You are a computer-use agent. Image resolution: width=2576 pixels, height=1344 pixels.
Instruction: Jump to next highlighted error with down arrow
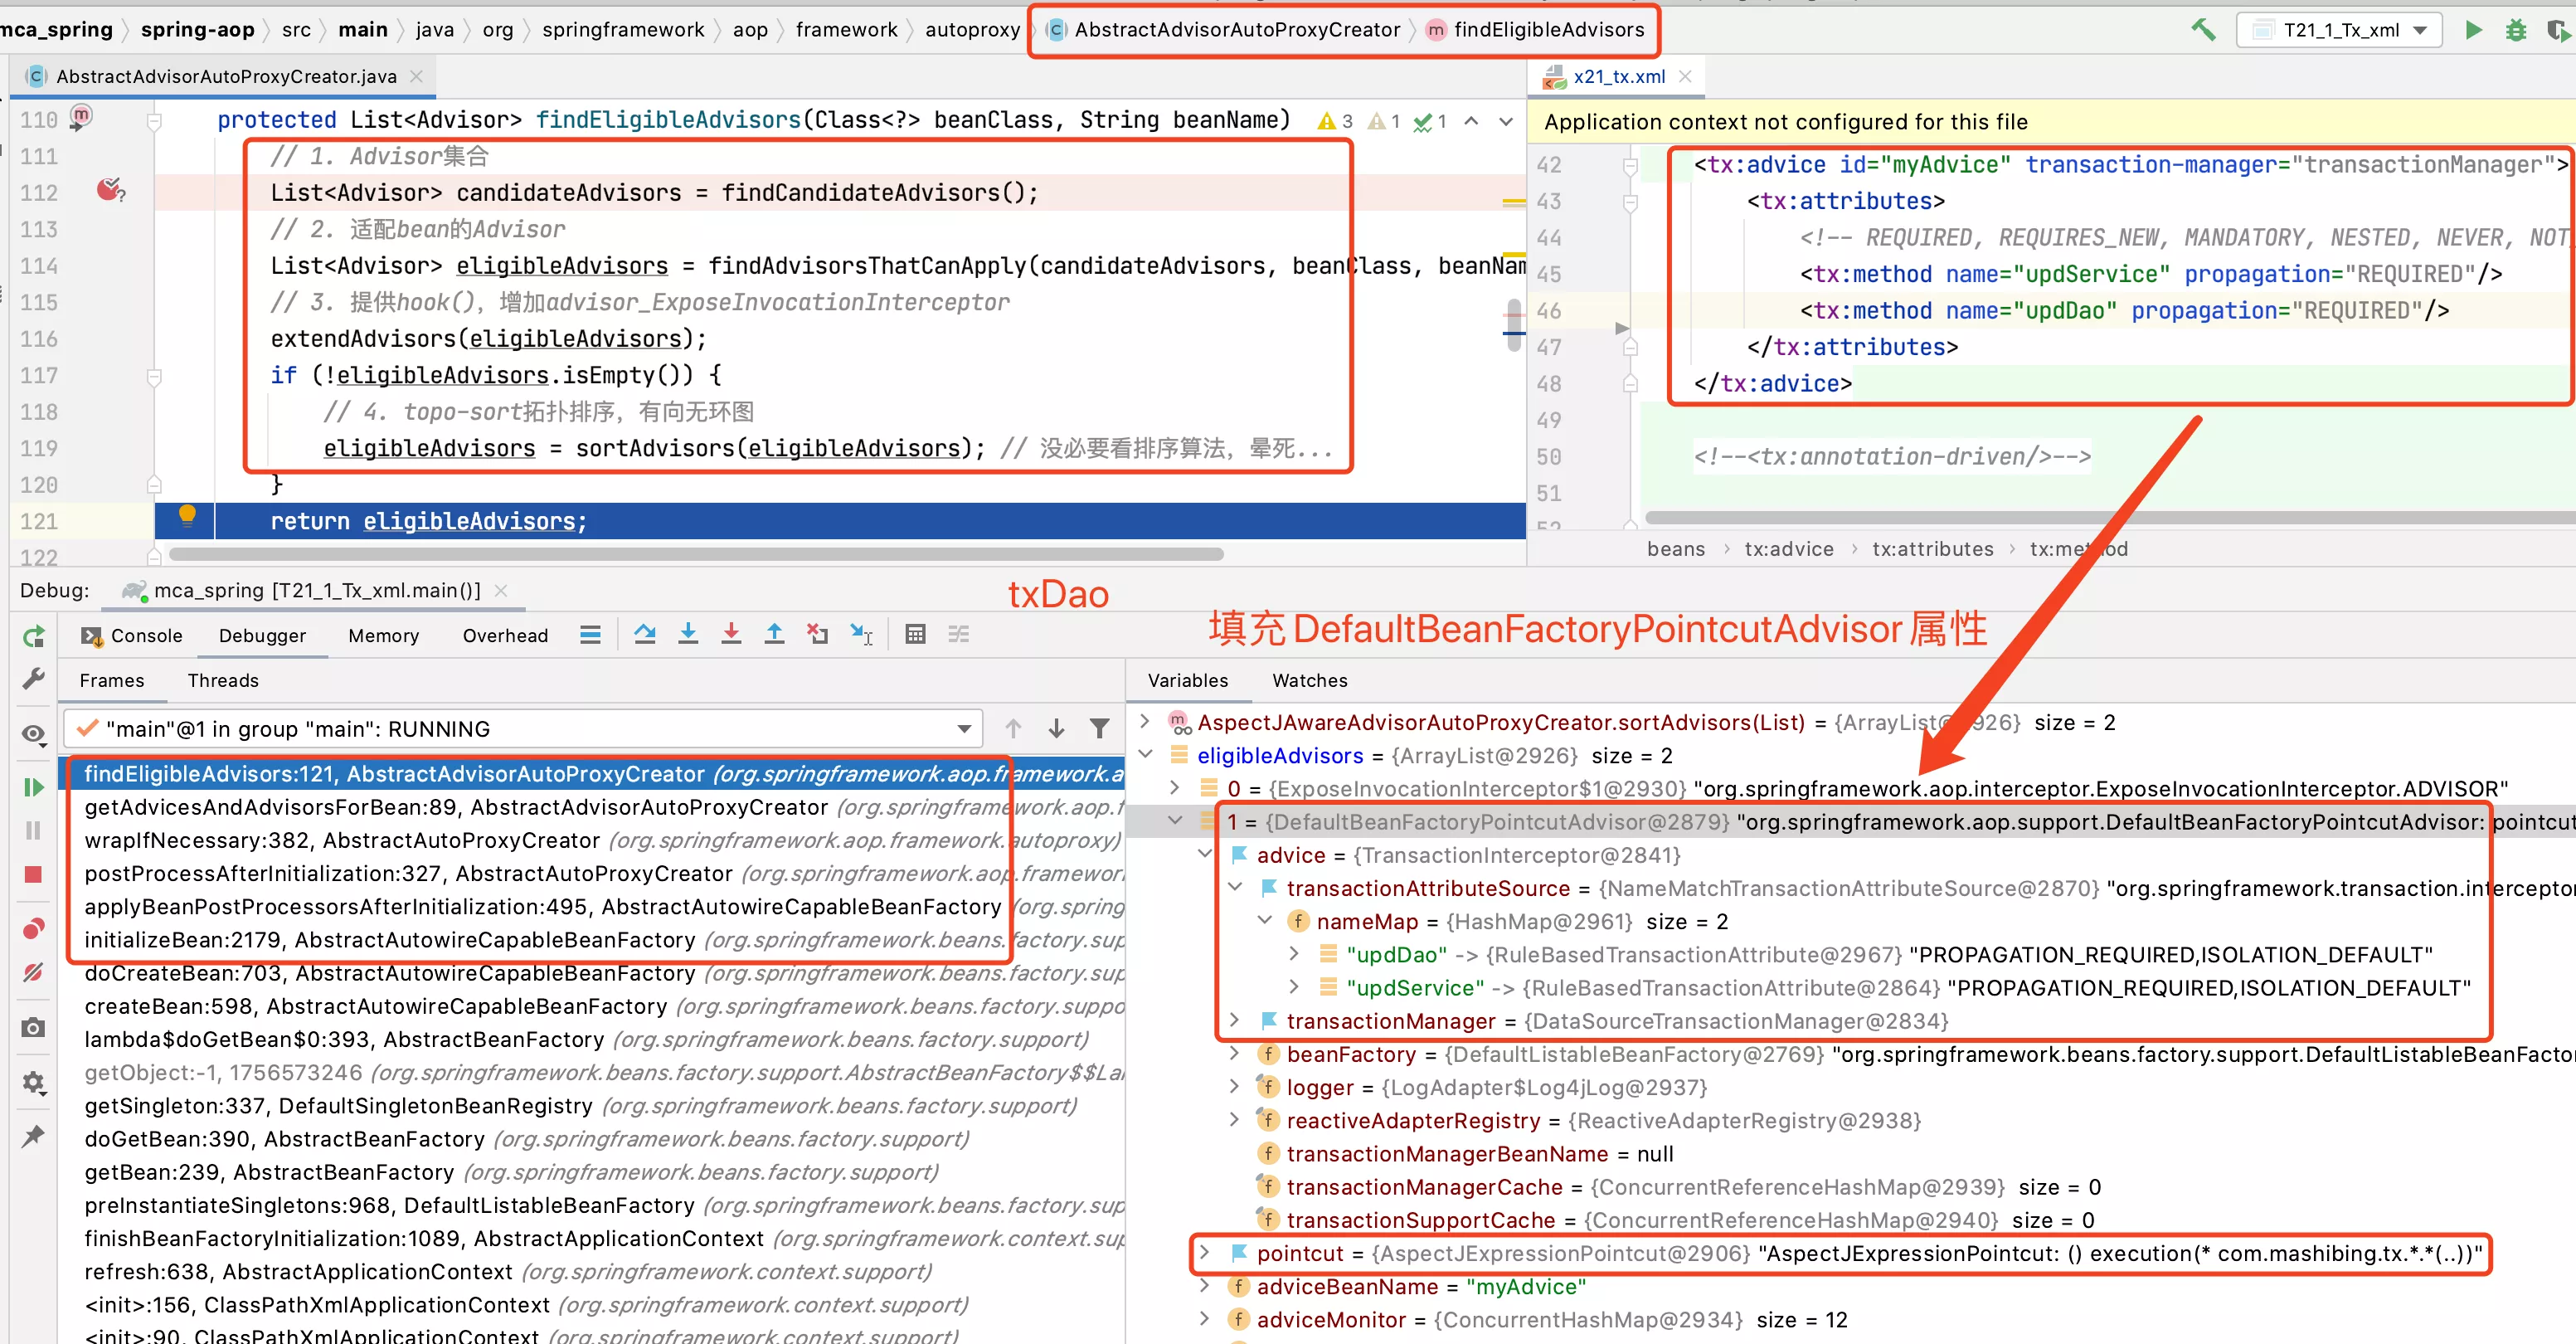tap(1506, 121)
